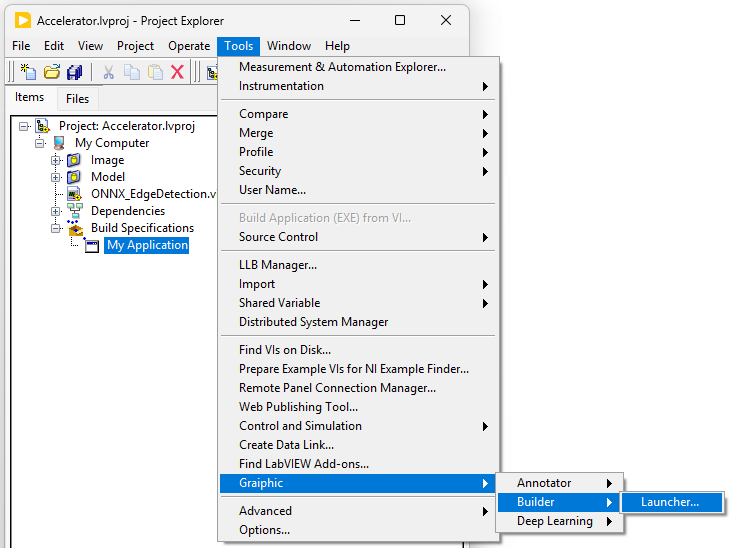The height and width of the screenshot is (548, 731).
Task: Open the Annotator submenu
Action: click(544, 483)
